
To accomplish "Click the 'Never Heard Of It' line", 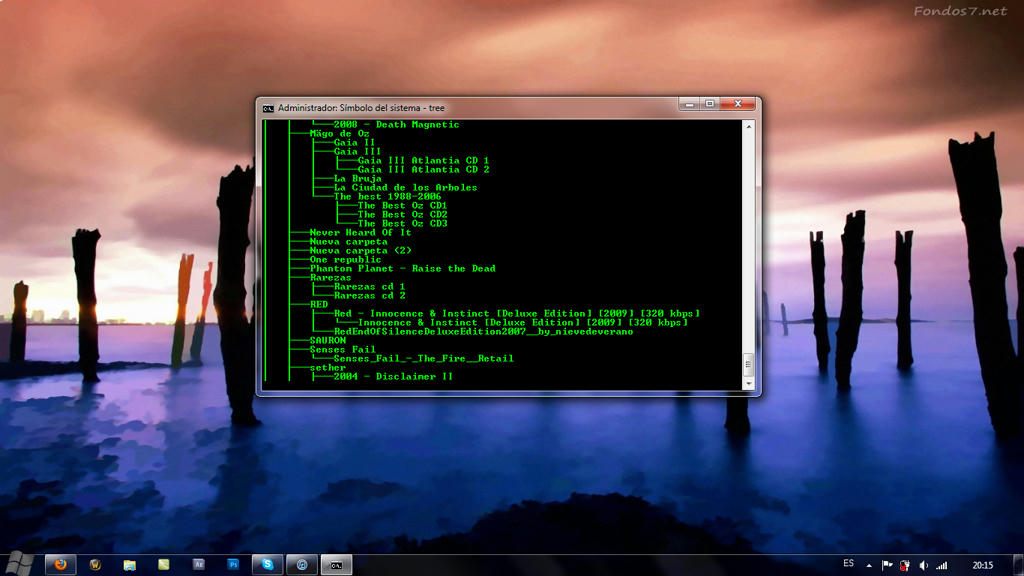I will pos(360,233).
